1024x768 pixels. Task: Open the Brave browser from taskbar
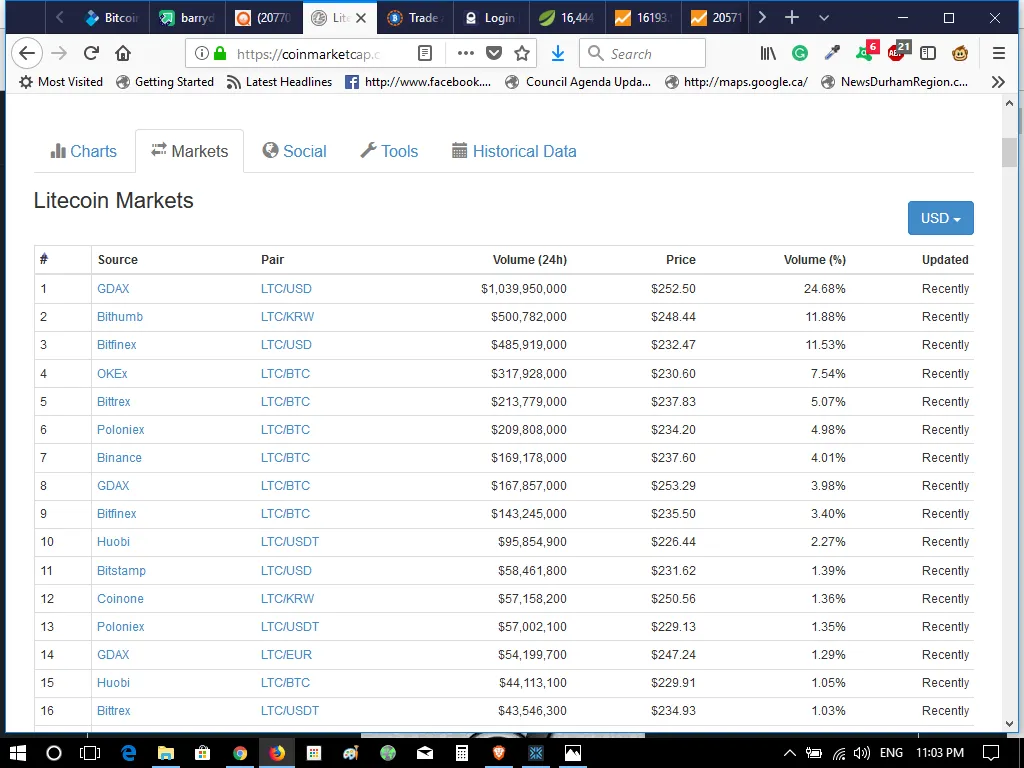[x=499, y=753]
